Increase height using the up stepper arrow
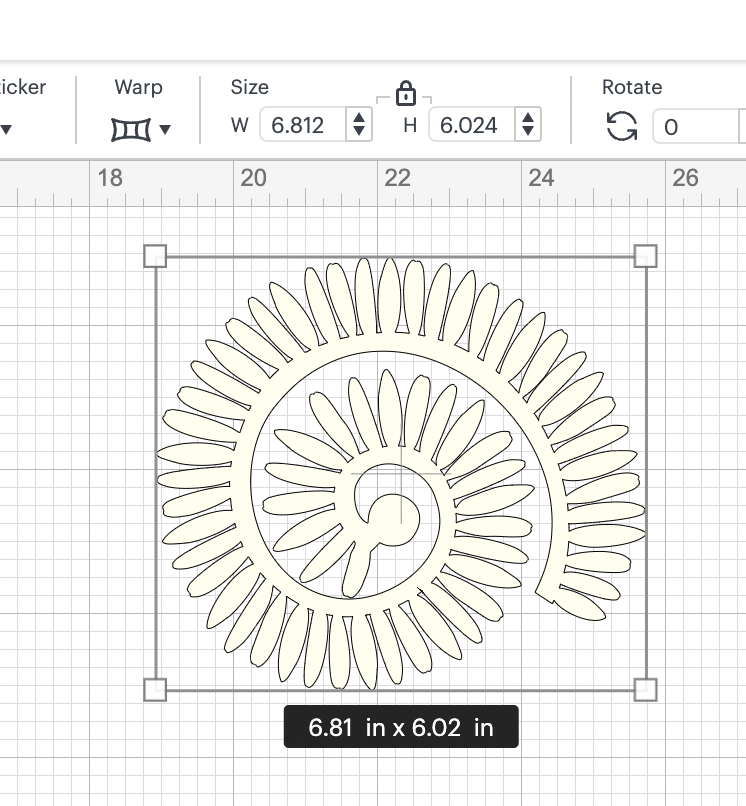This screenshot has width=746, height=806. tap(528, 118)
